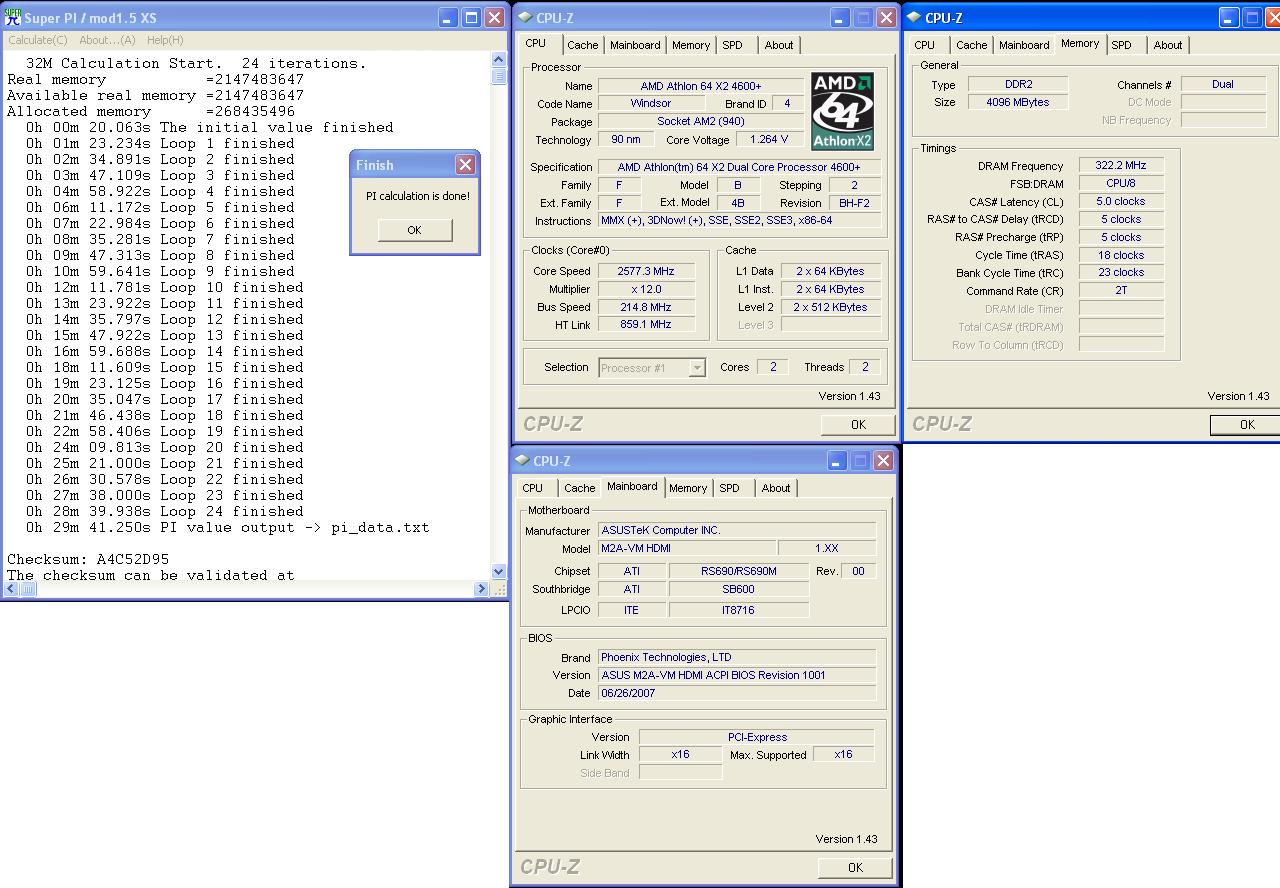Click the BIOS Date field 06/26/2007
1280x888 pixels.
coord(736,693)
